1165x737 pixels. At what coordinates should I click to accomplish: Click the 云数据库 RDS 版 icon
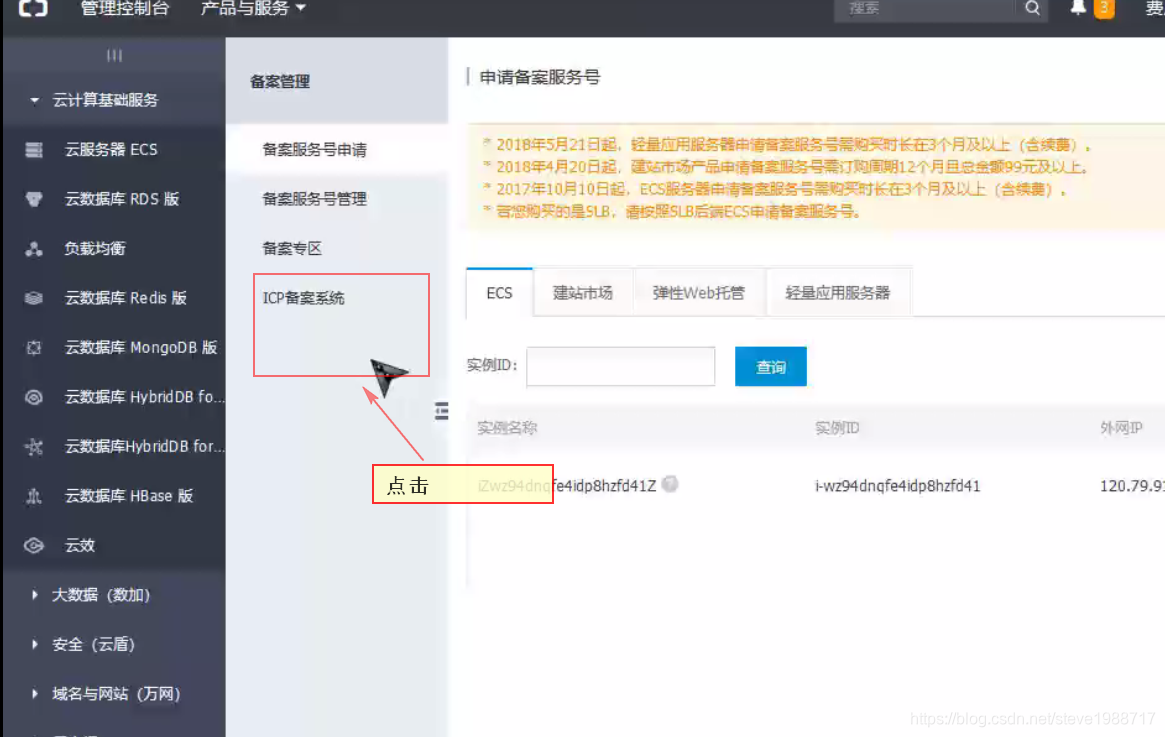click(x=33, y=199)
